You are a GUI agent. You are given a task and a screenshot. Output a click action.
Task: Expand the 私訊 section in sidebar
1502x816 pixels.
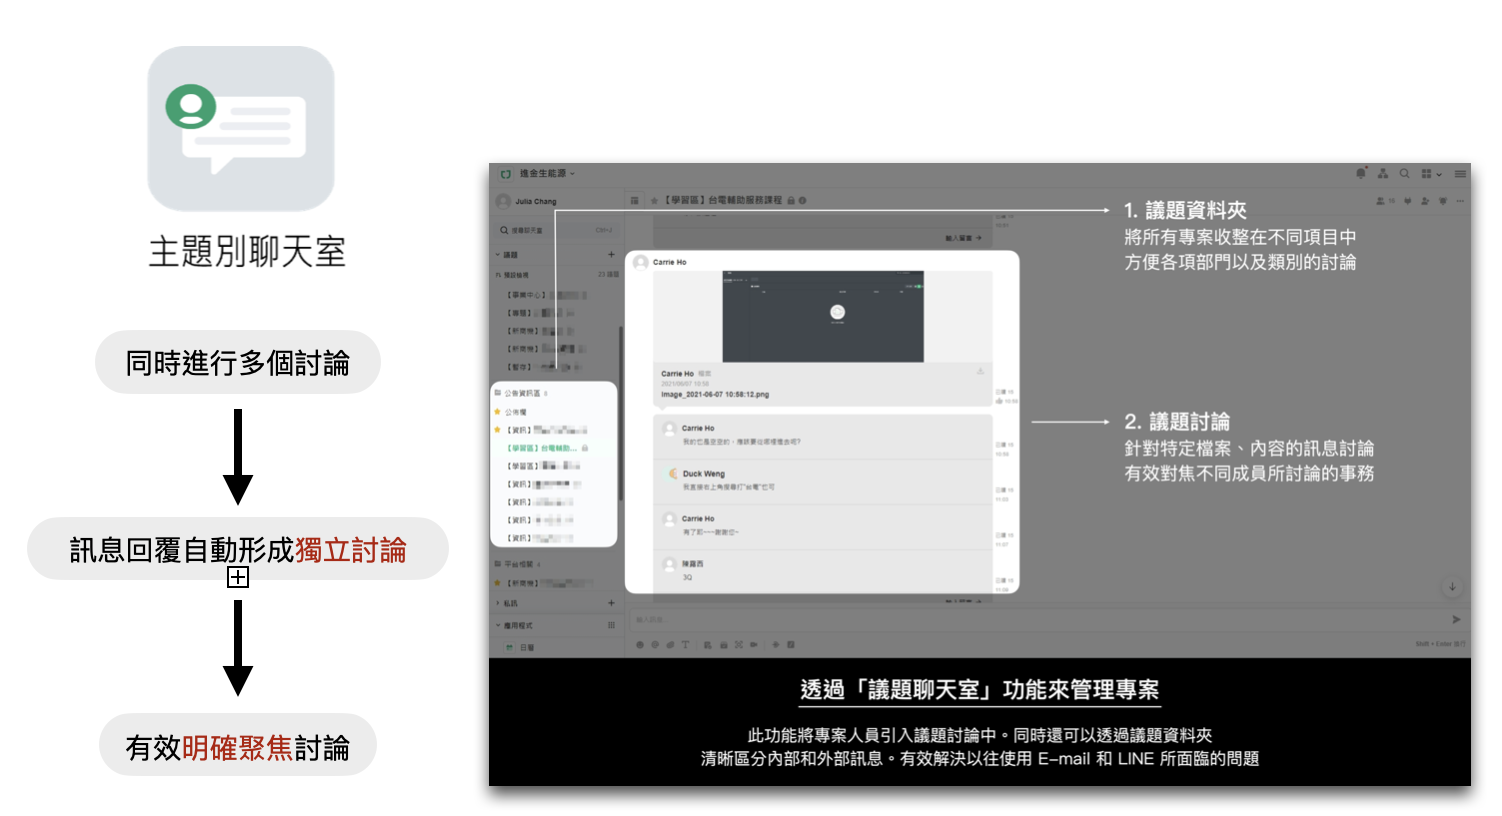pos(498,603)
